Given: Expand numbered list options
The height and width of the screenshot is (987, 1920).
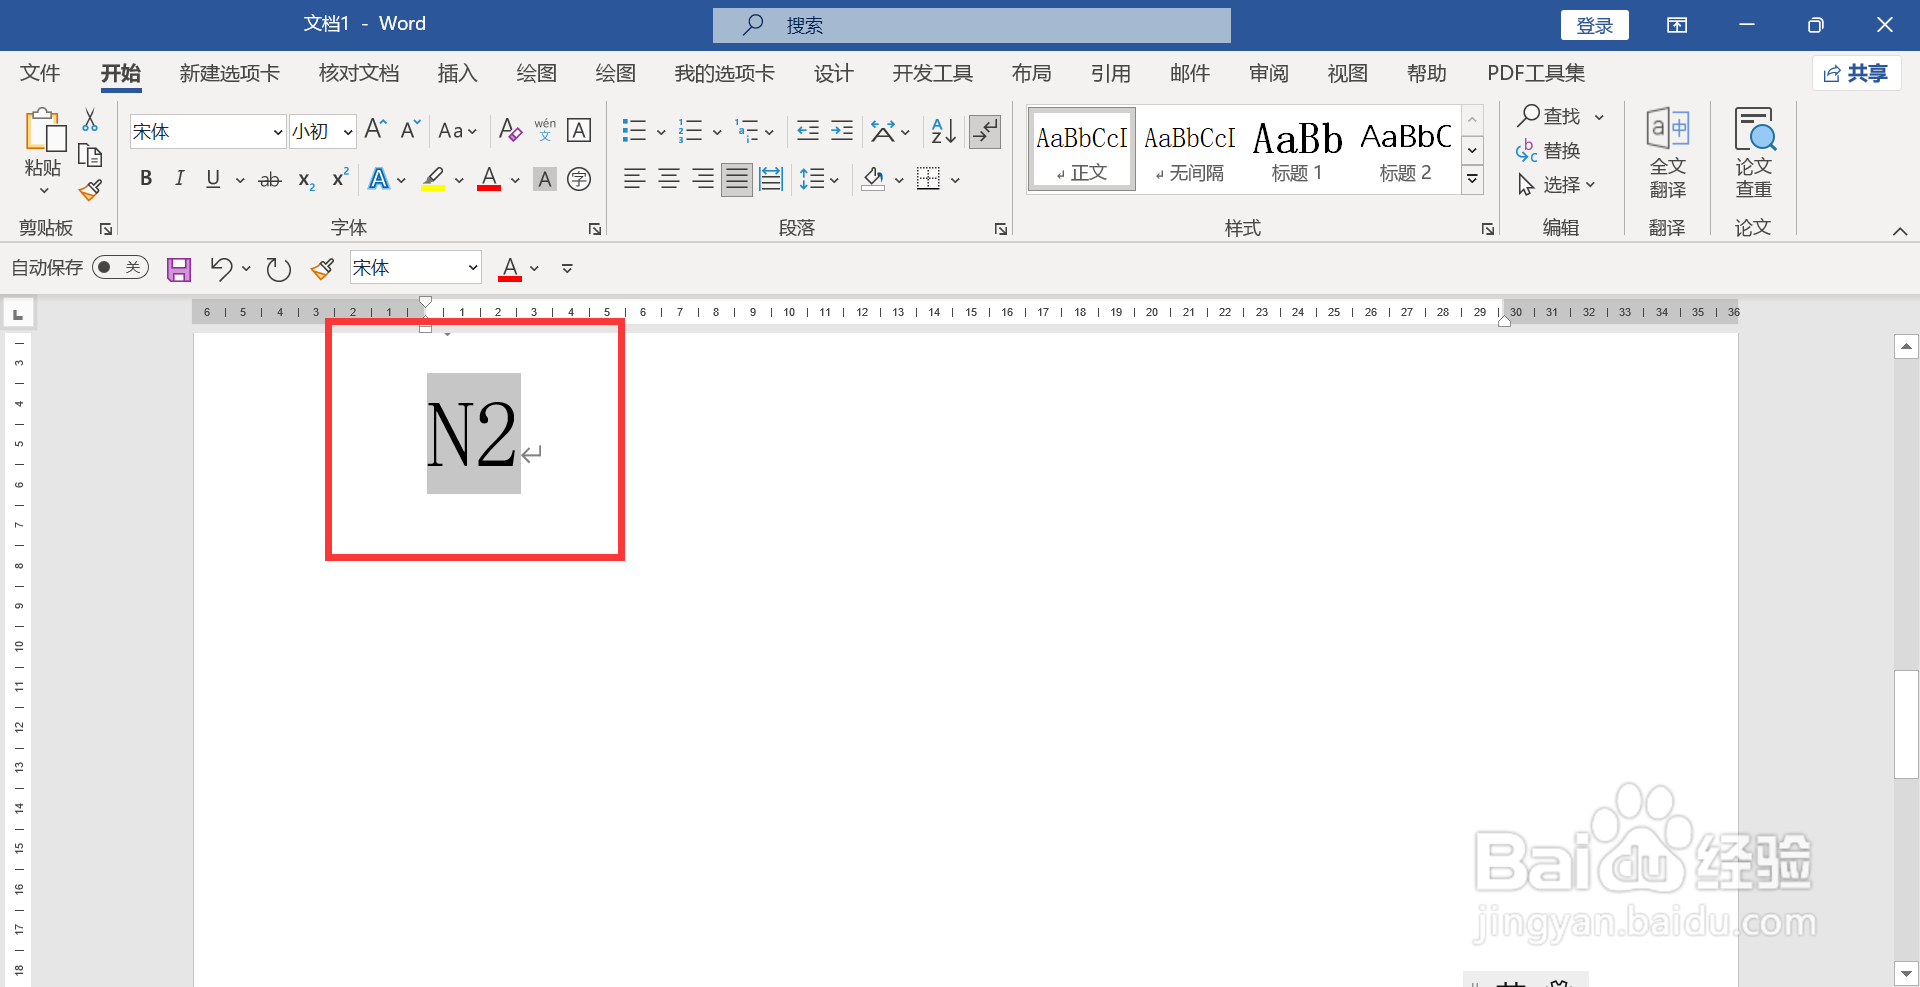Looking at the screenshot, I should [717, 132].
